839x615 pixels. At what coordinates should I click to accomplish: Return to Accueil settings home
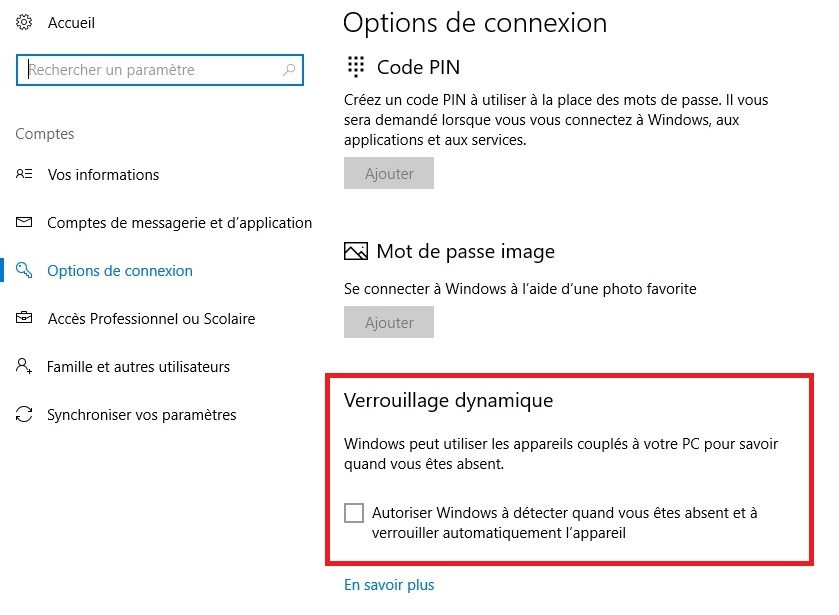pos(71,22)
